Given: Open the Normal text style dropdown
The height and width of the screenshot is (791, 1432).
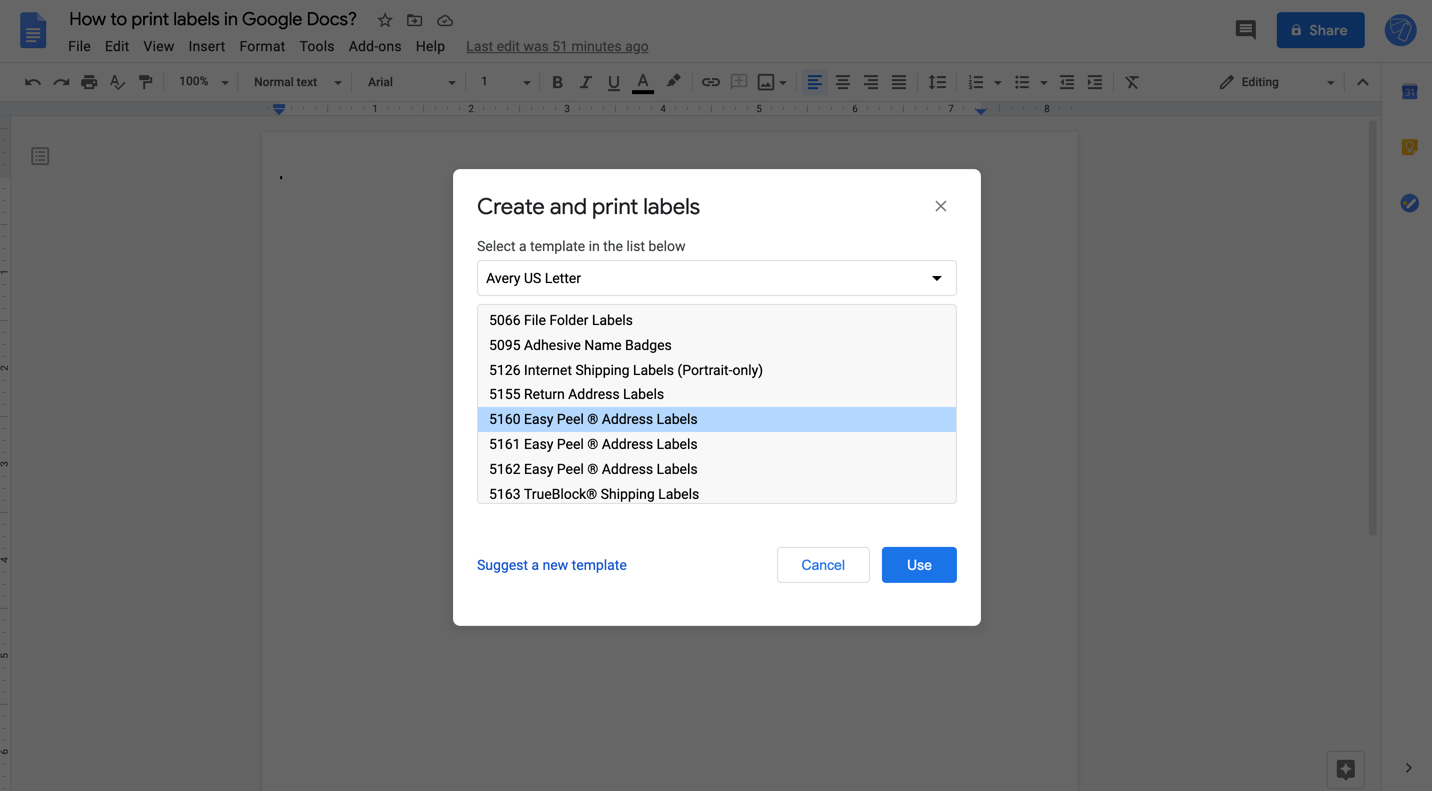Looking at the screenshot, I should coord(297,82).
